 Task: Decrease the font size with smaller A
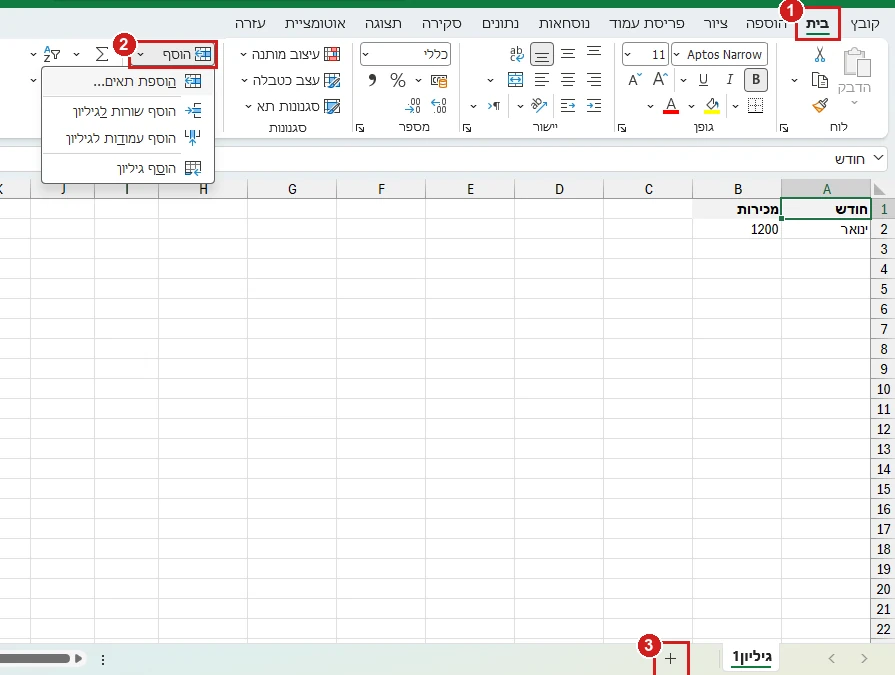click(635, 80)
